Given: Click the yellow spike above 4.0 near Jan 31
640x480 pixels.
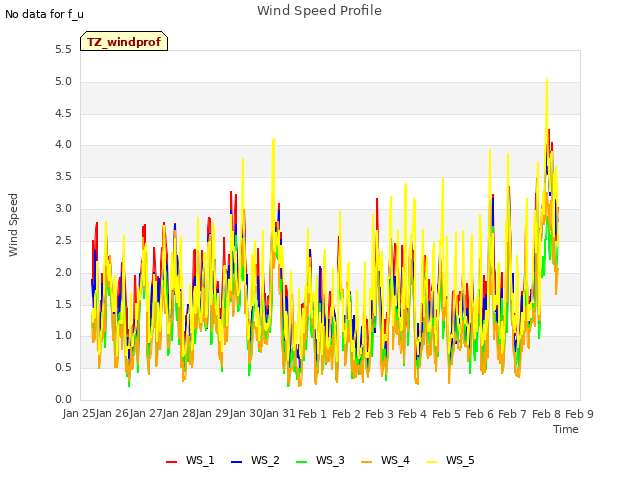Looking at the screenshot, I should click(x=273, y=141).
